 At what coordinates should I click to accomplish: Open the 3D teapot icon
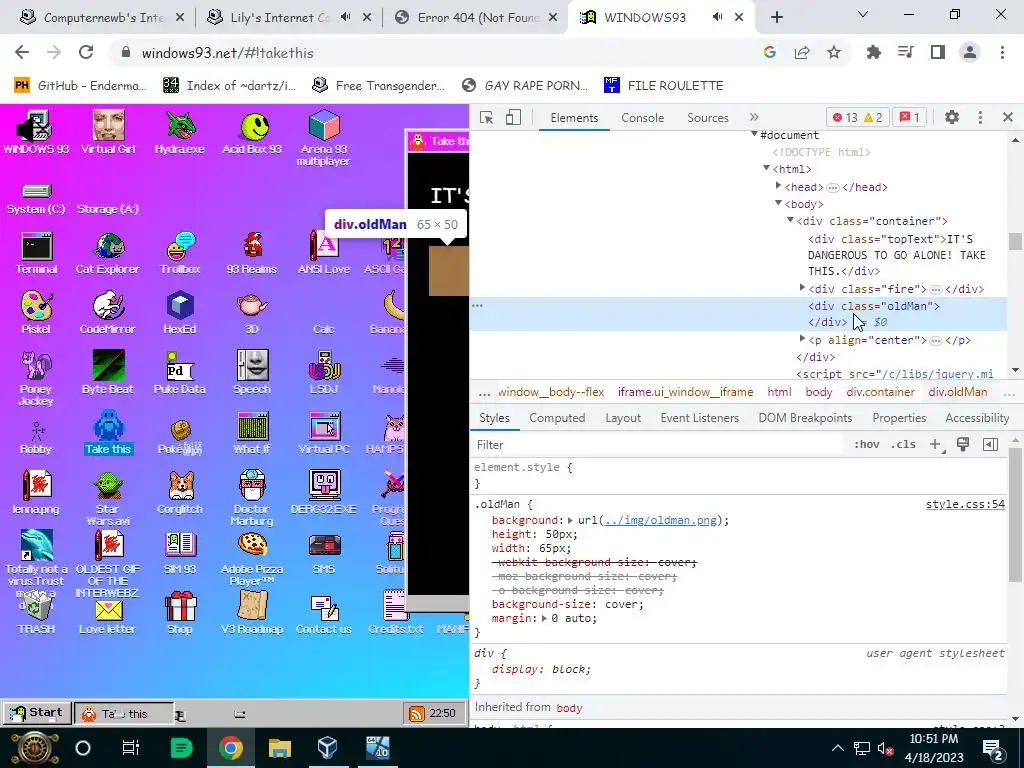[x=252, y=313]
